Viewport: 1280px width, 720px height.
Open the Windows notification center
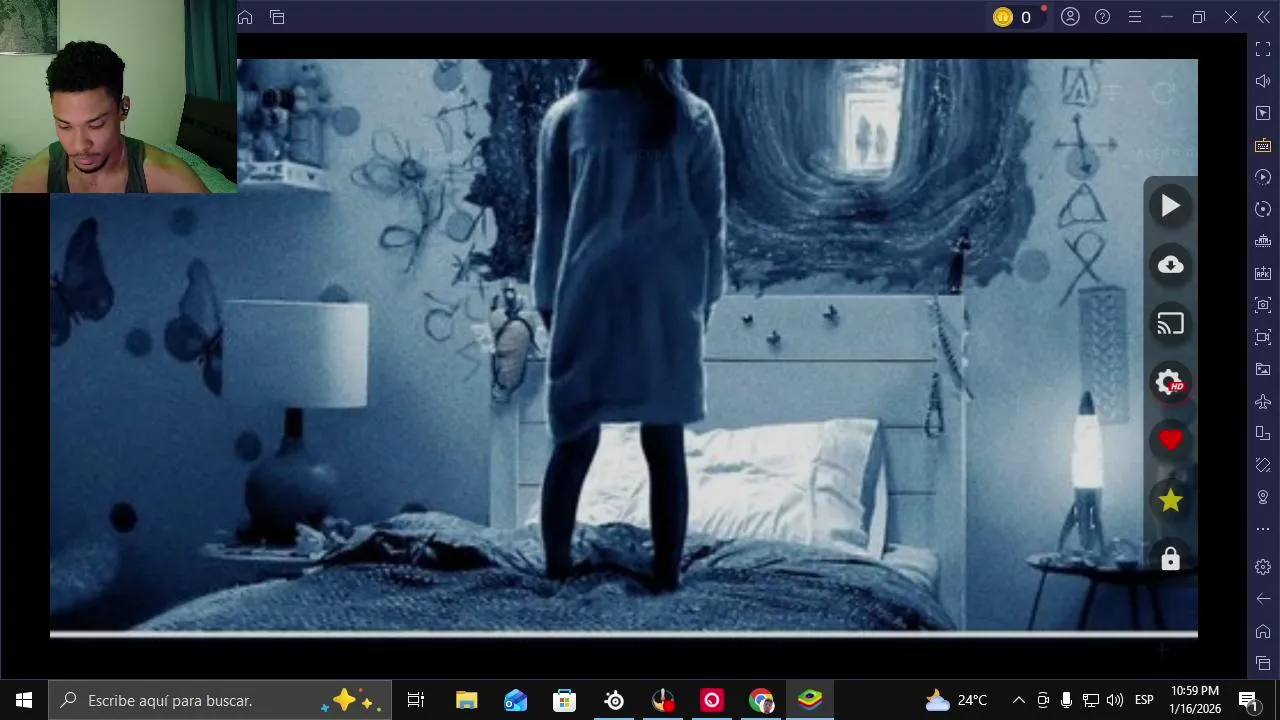point(1248,700)
